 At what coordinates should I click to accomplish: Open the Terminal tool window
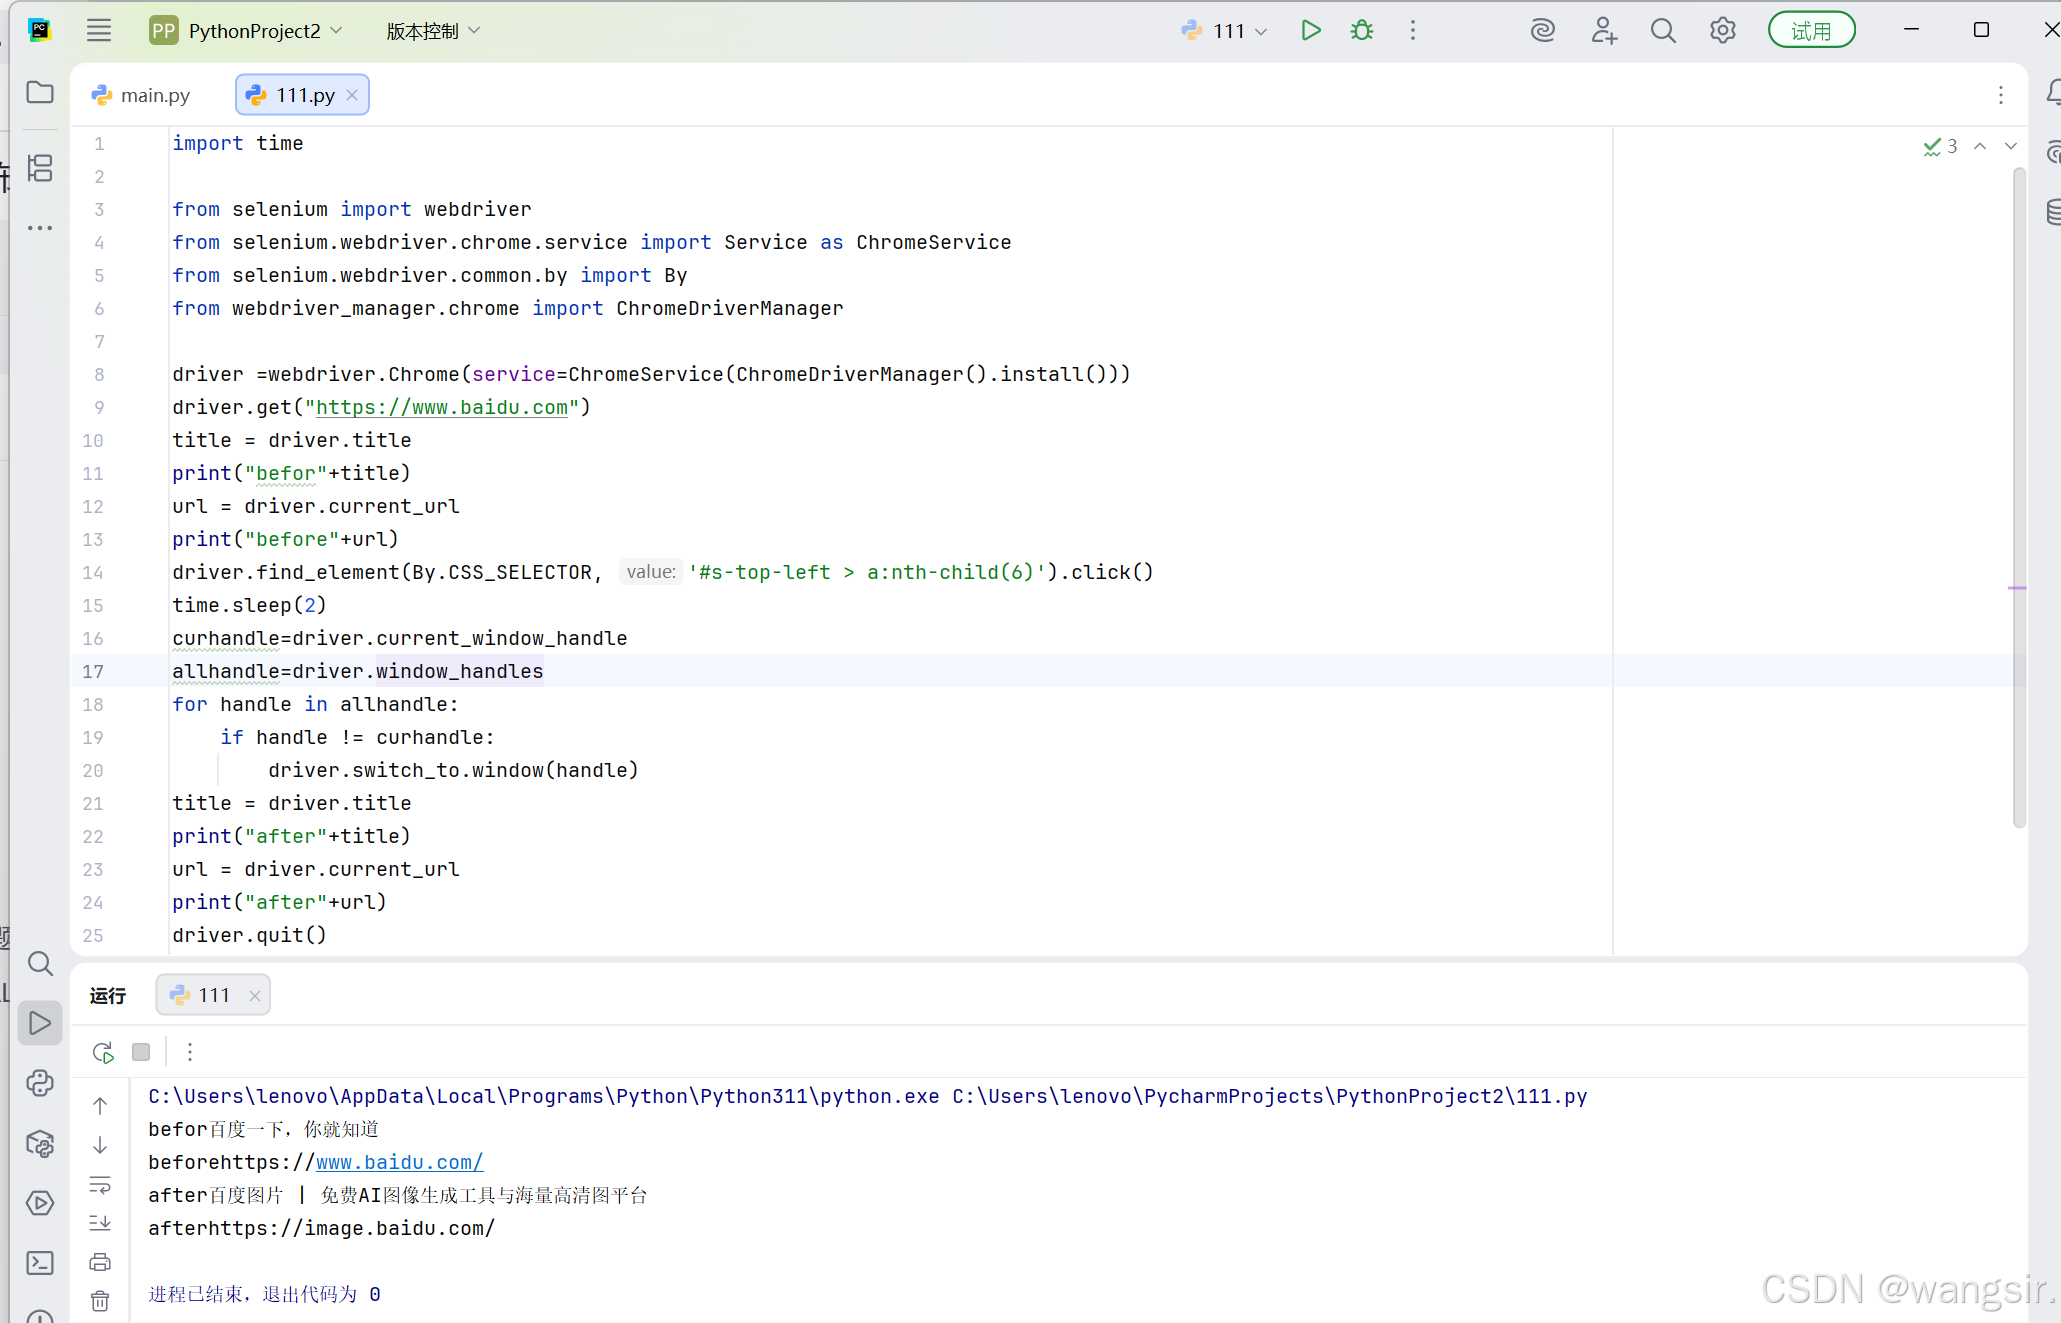tap(40, 1263)
